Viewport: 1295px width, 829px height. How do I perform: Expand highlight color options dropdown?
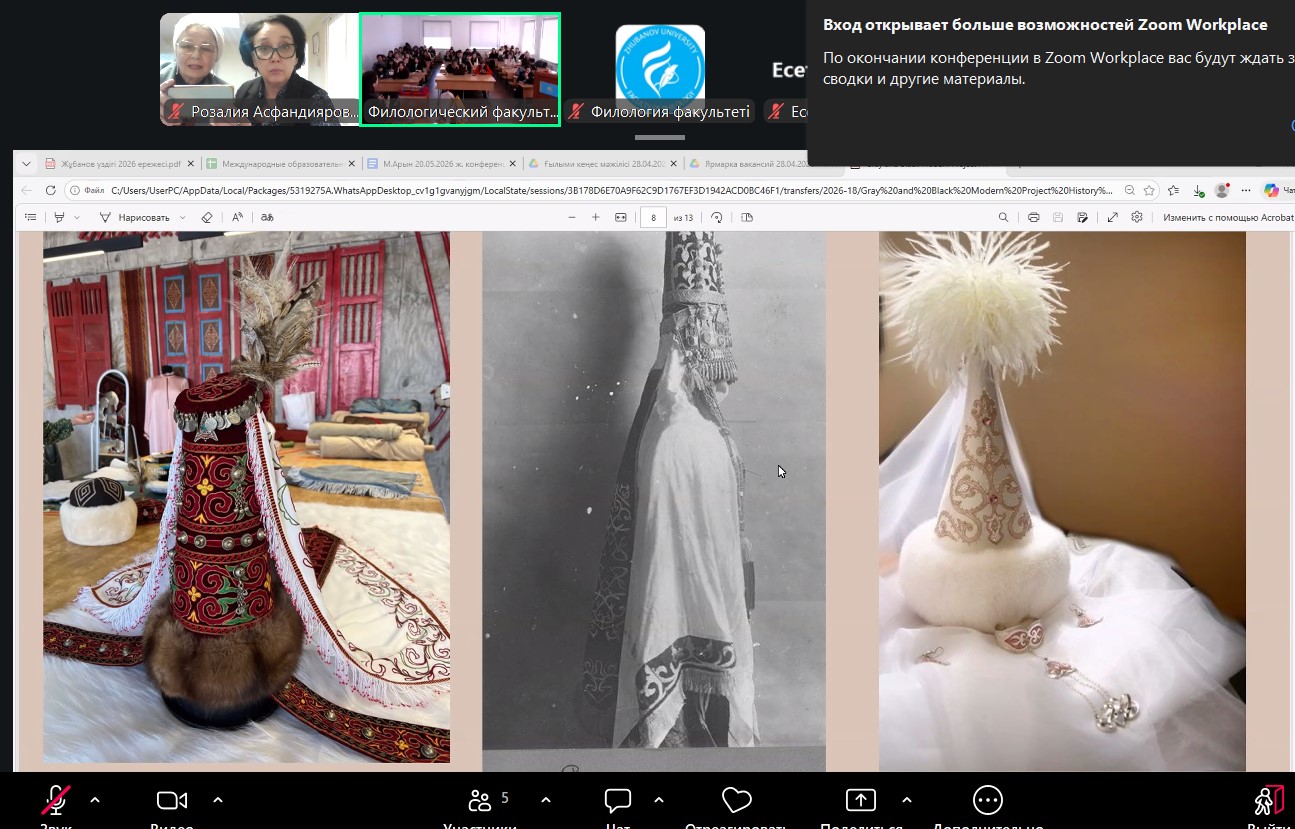coord(78,217)
